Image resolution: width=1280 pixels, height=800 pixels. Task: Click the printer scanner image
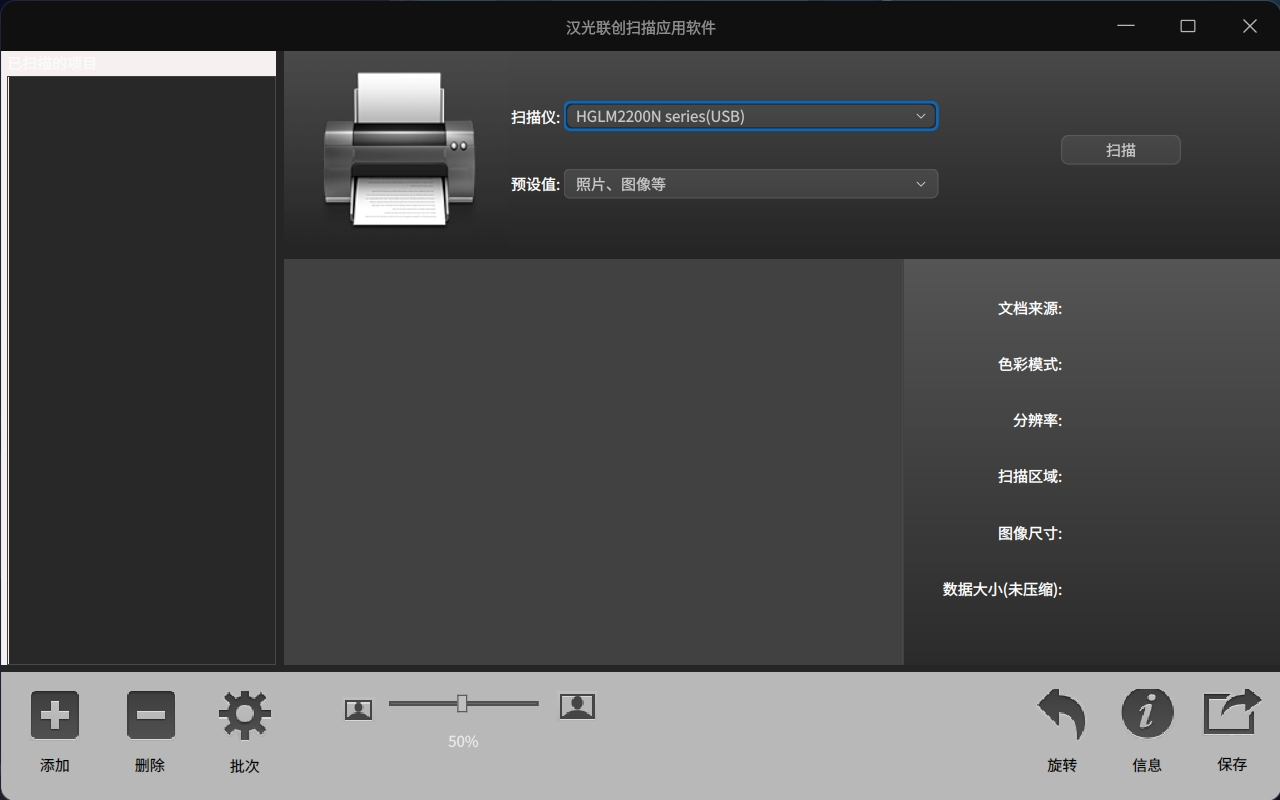point(399,151)
